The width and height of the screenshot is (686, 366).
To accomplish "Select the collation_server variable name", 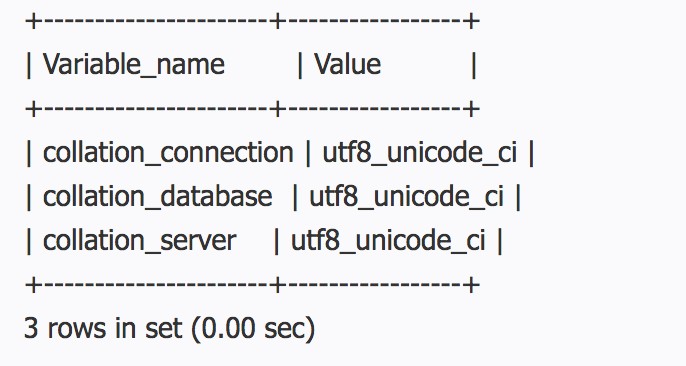I will pyautogui.click(x=140, y=241).
